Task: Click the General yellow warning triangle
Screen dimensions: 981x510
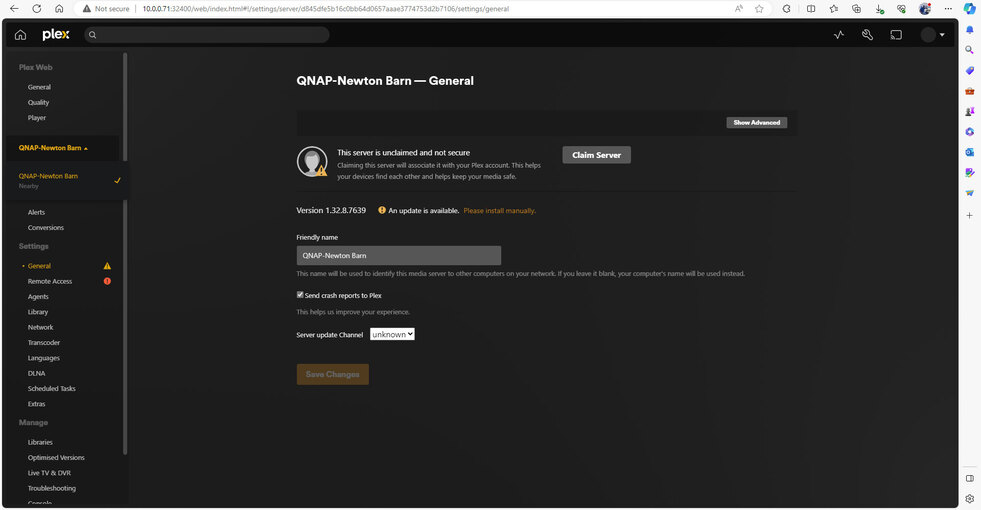Action: (107, 266)
